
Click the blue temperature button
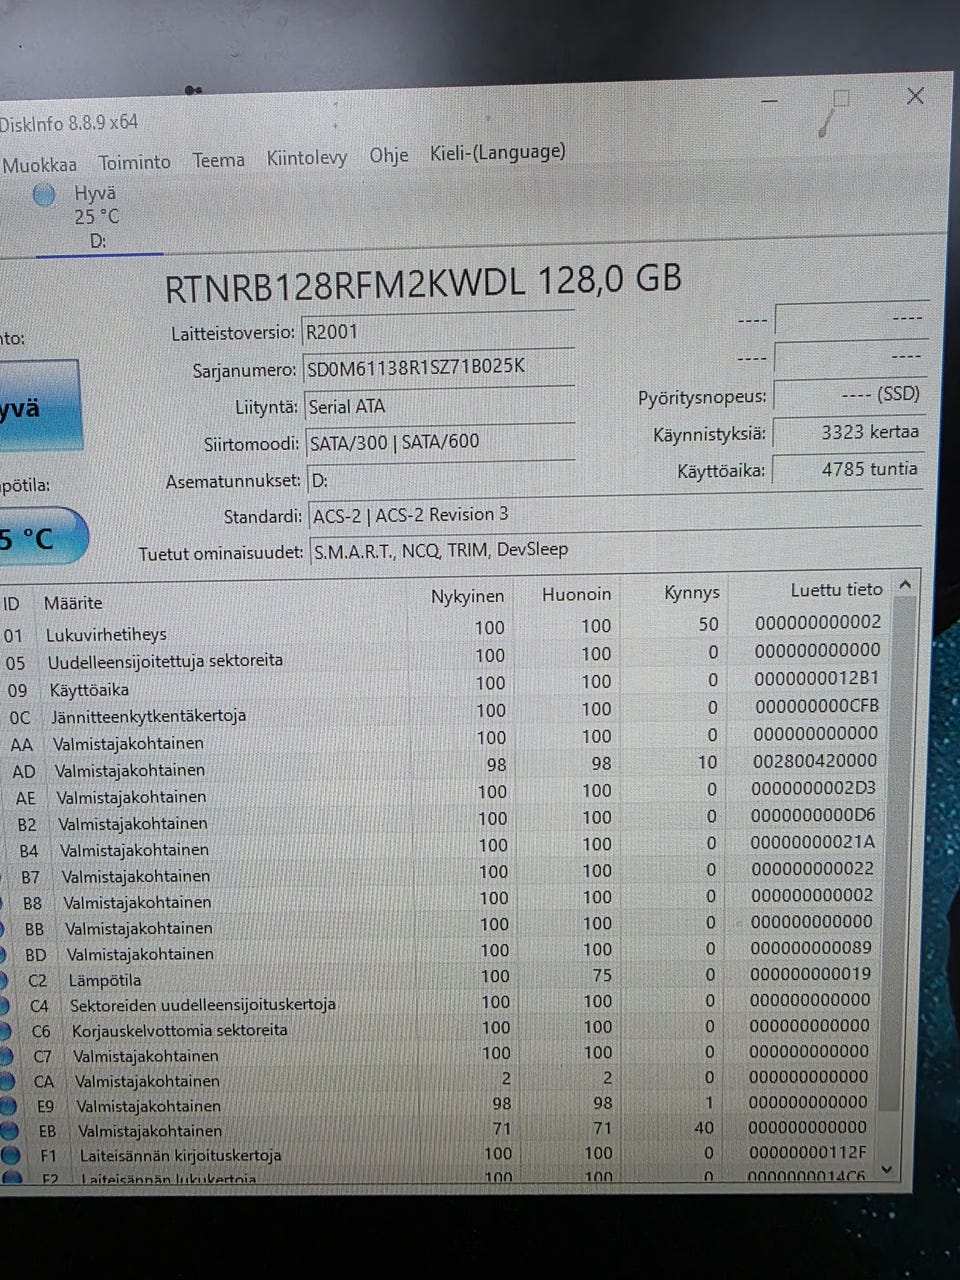tap(43, 537)
